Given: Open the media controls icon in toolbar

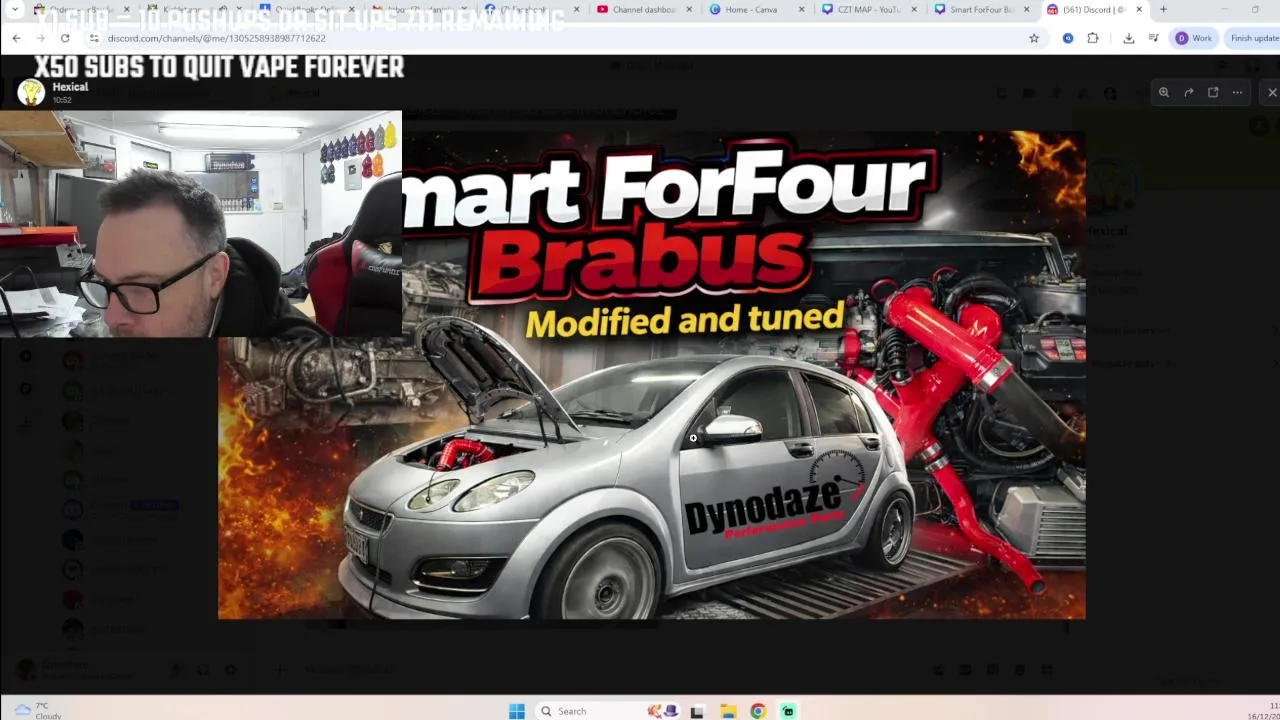Looking at the screenshot, I should tap(1153, 38).
